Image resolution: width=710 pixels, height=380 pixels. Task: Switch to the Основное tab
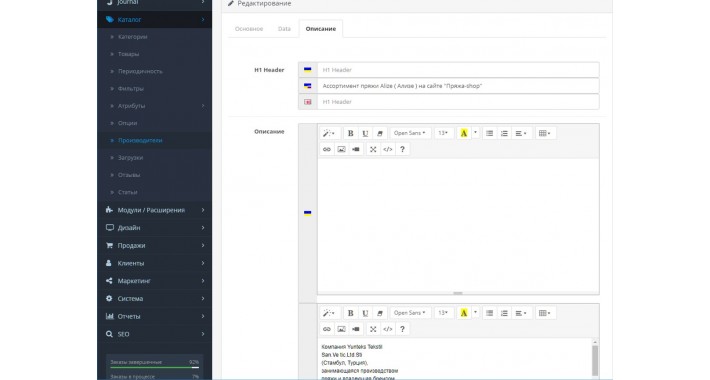(x=249, y=29)
